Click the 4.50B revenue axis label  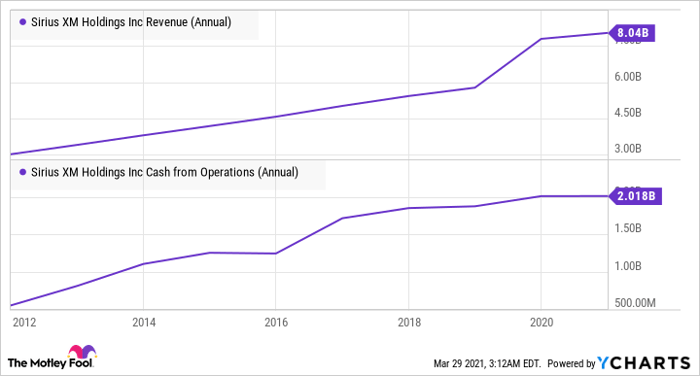pyautogui.click(x=628, y=113)
